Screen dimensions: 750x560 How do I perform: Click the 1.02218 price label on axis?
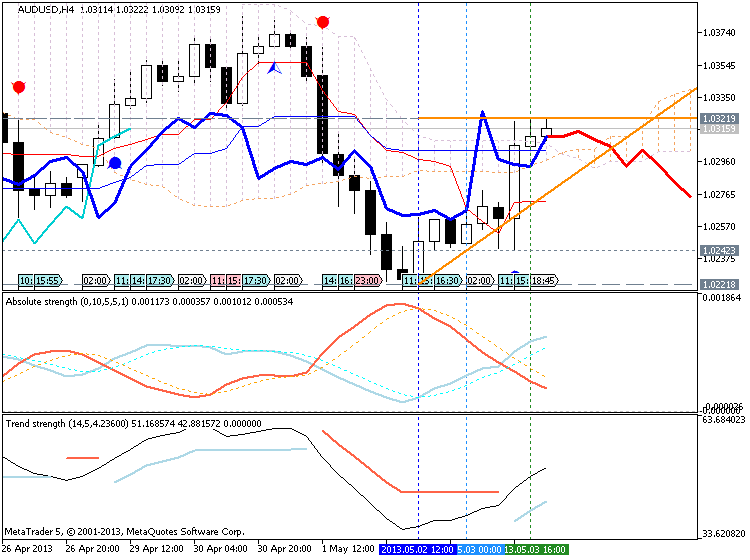click(715, 285)
